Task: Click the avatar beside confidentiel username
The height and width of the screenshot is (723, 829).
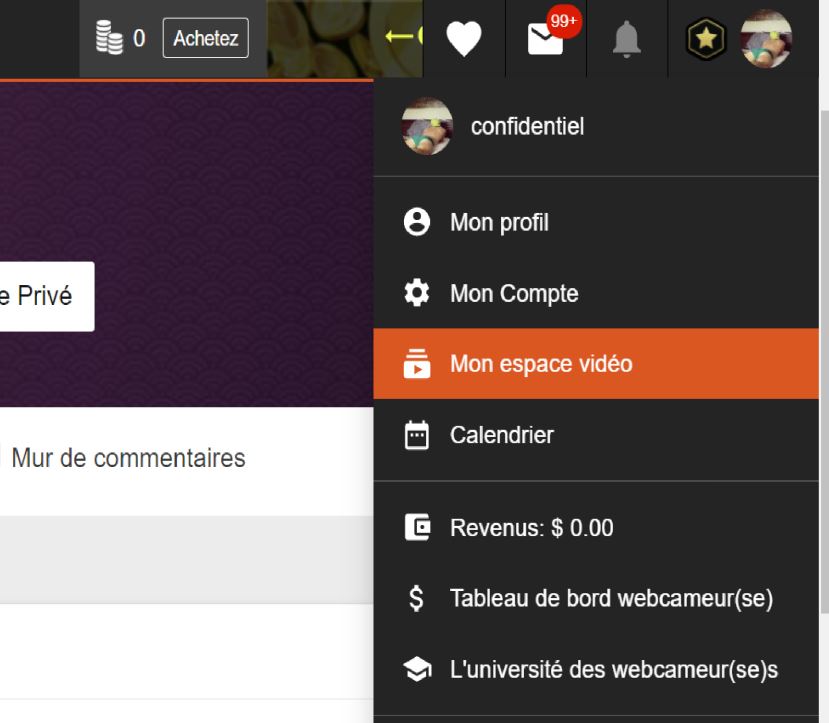Action: click(x=427, y=127)
